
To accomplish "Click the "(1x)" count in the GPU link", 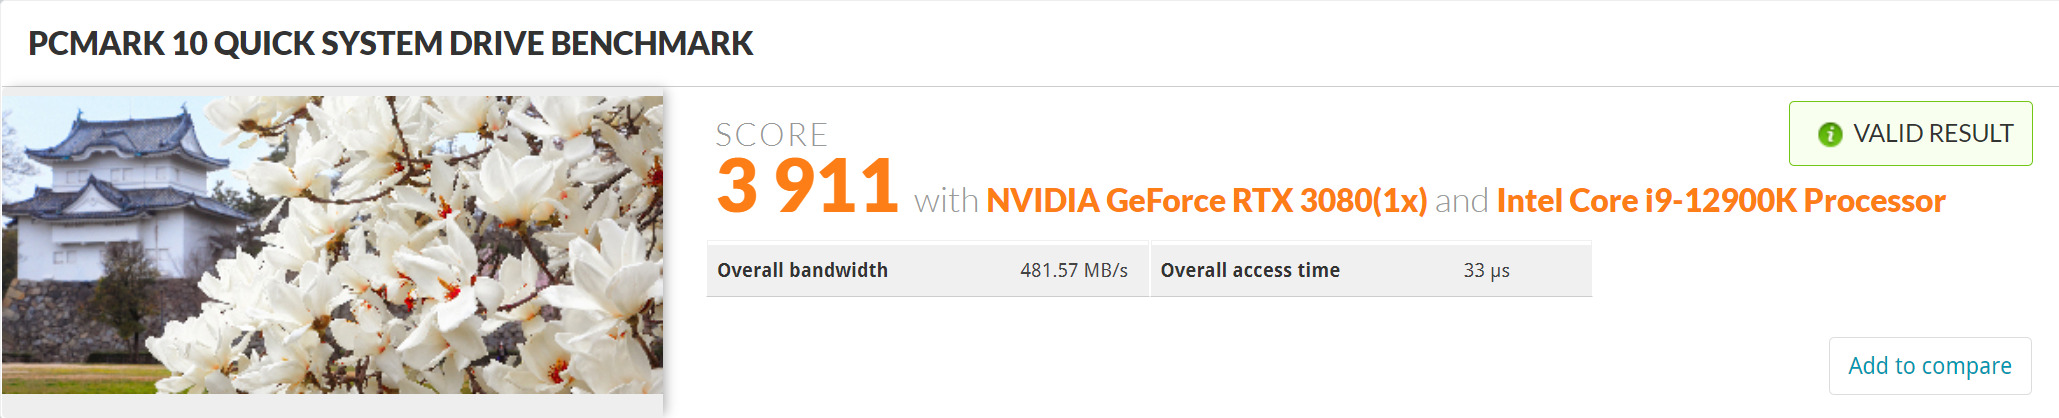I will pos(1399,201).
